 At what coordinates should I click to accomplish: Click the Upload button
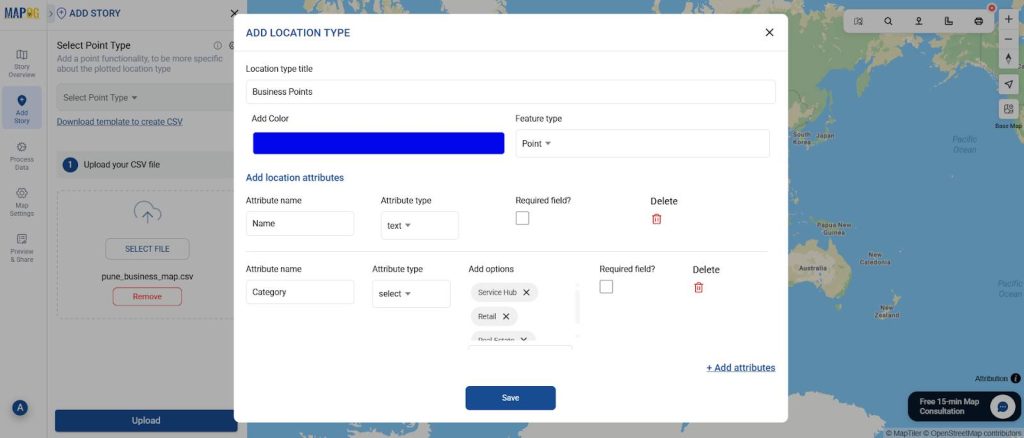coord(146,420)
